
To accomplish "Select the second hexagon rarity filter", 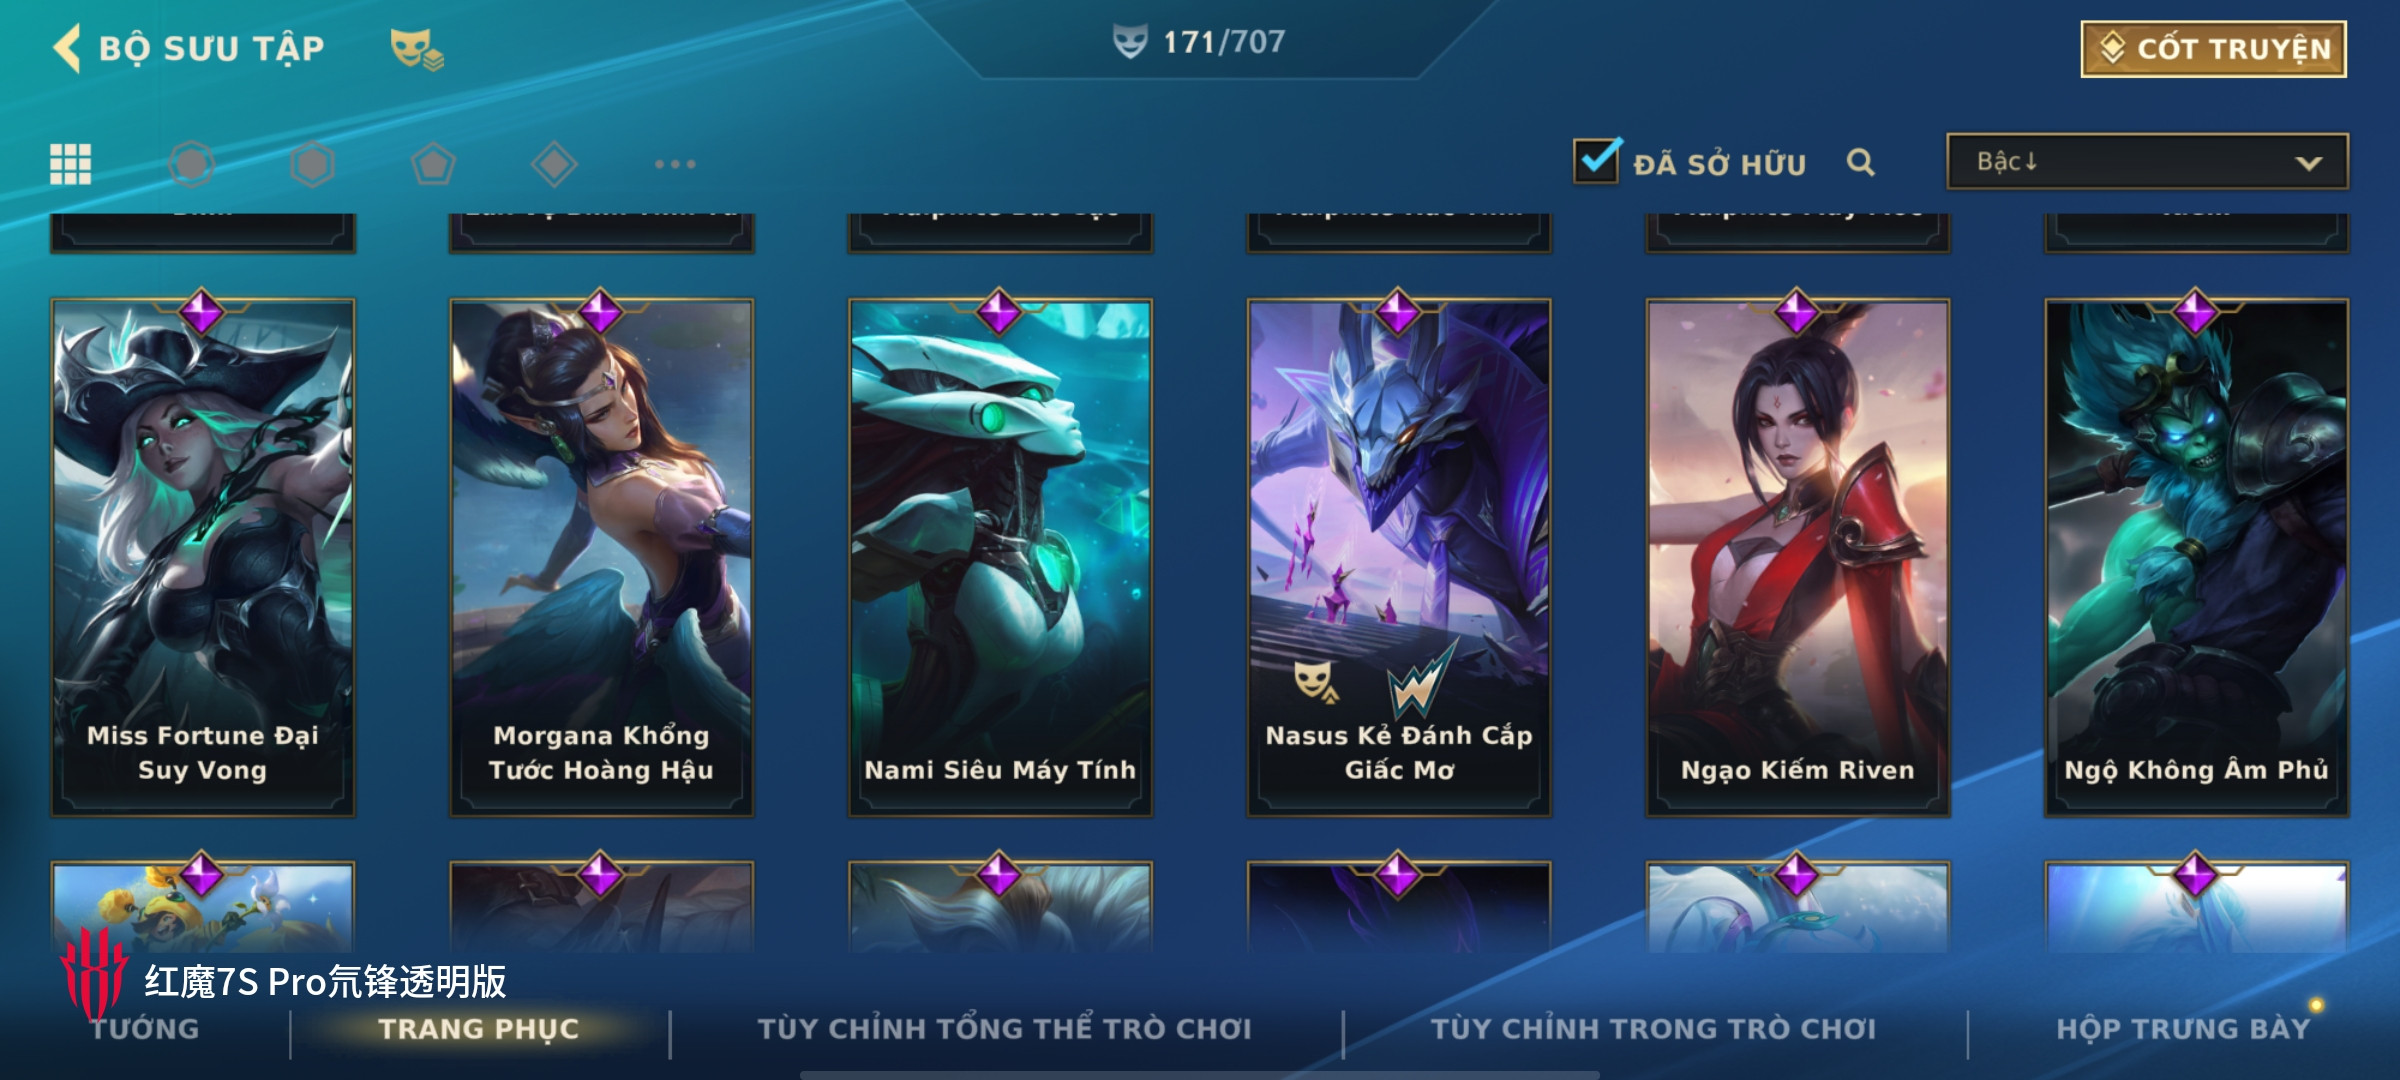I will pos(312,164).
